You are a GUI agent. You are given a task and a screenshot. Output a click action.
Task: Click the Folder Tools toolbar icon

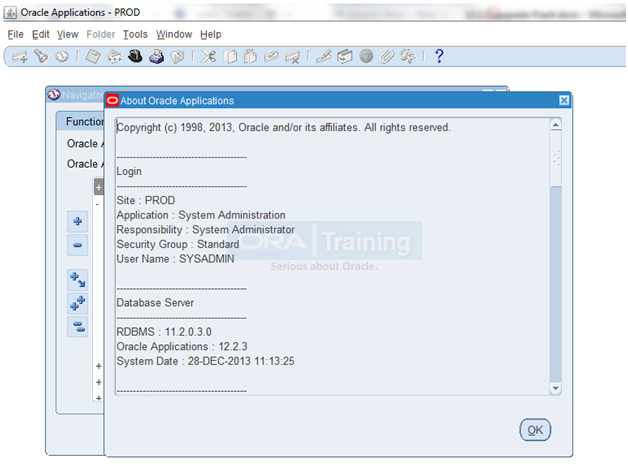408,56
